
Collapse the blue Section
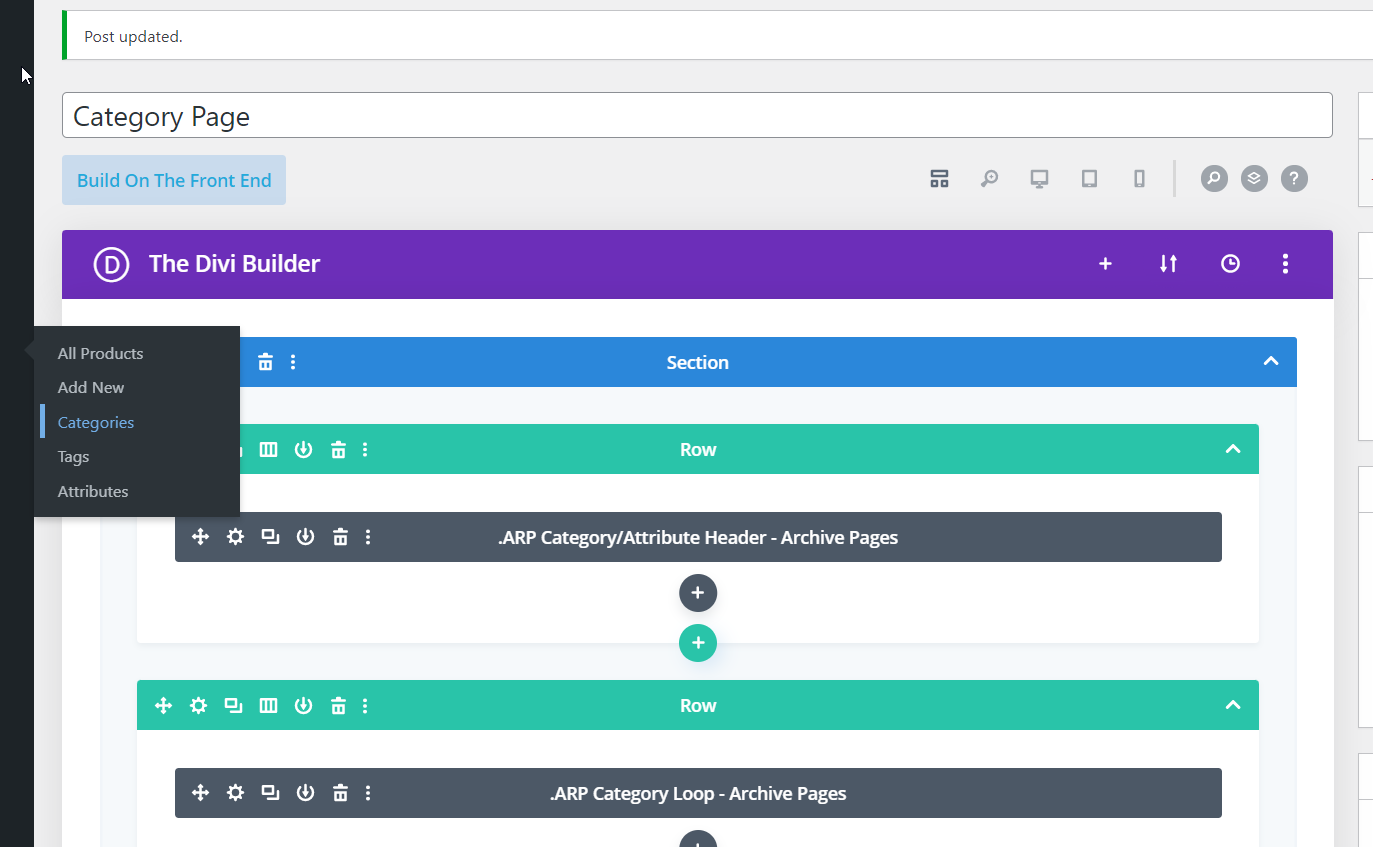coord(1270,362)
